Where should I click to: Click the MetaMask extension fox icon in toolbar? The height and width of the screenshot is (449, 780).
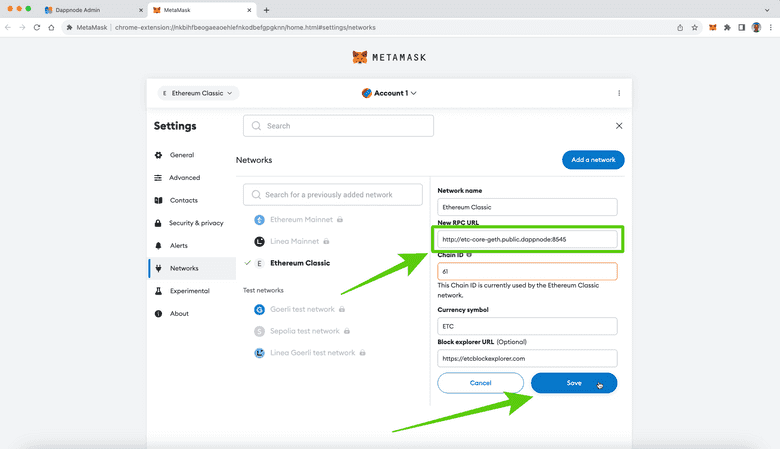click(712, 27)
